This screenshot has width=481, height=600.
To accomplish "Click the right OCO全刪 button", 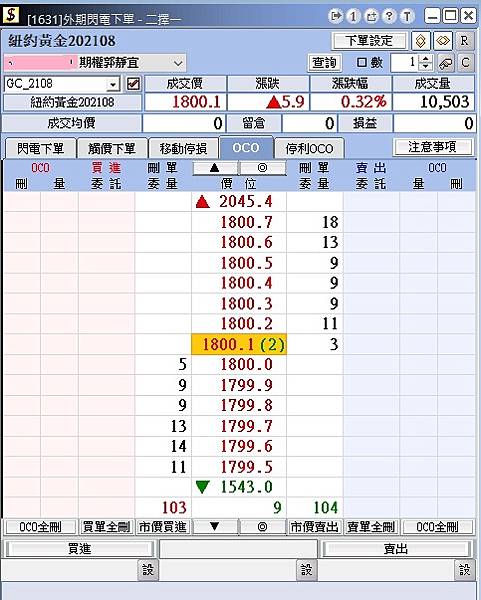I will pos(437,527).
